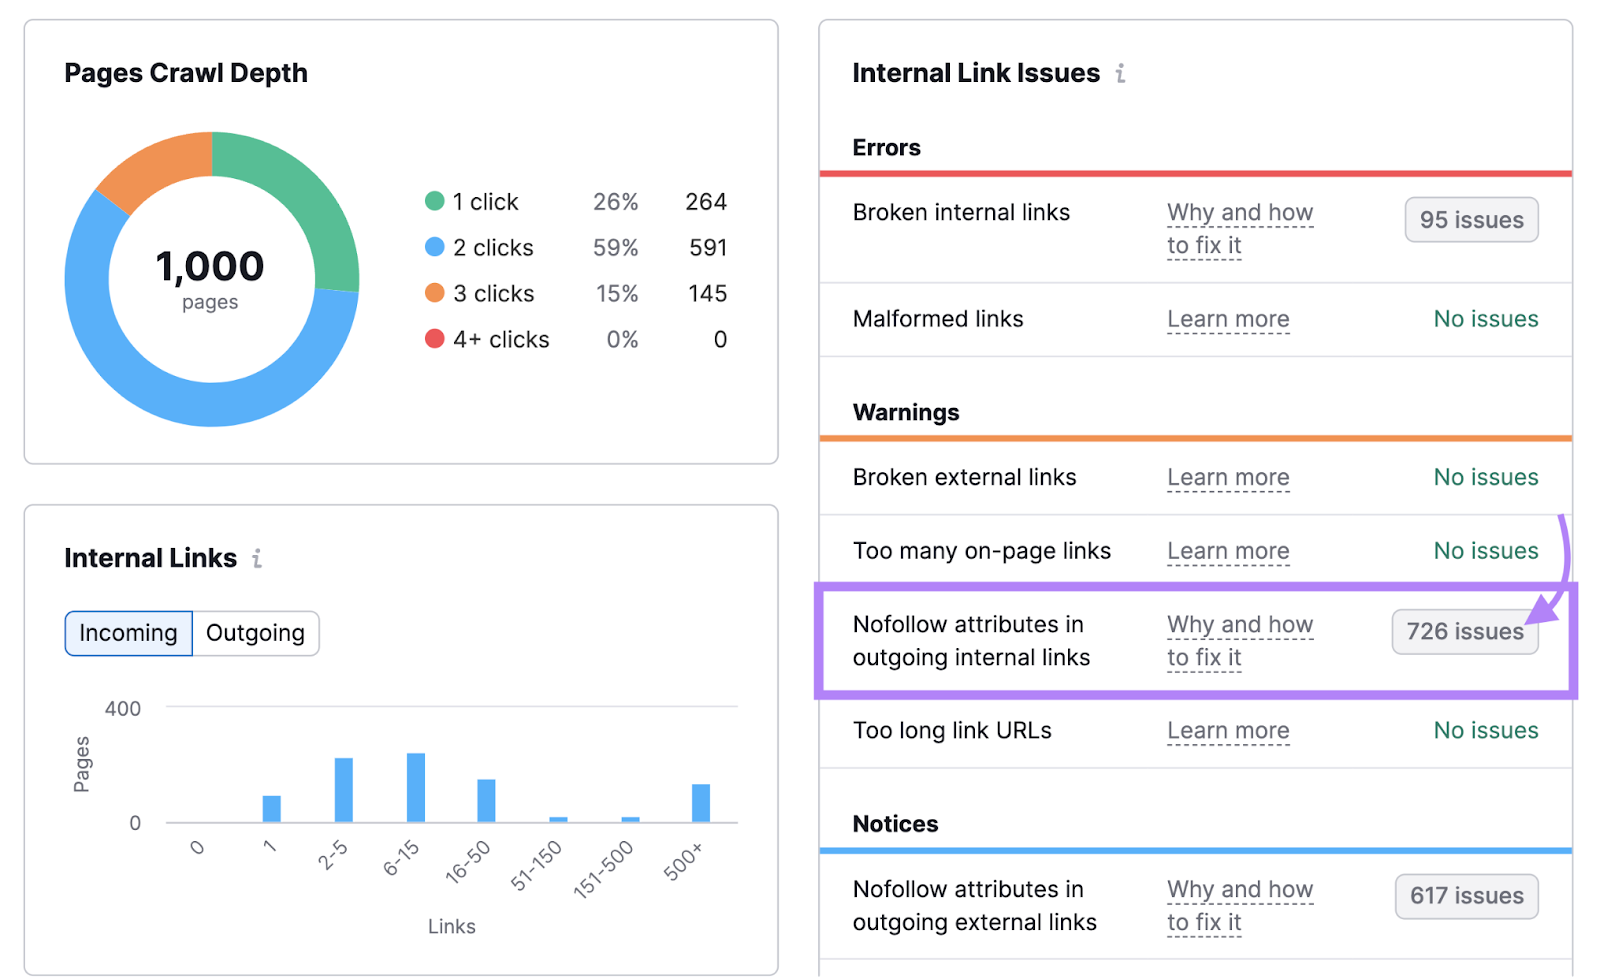Viewport: 1600px width, 977px height.
Task: Expand Why and how to fix broken internal links
Action: 1239,229
